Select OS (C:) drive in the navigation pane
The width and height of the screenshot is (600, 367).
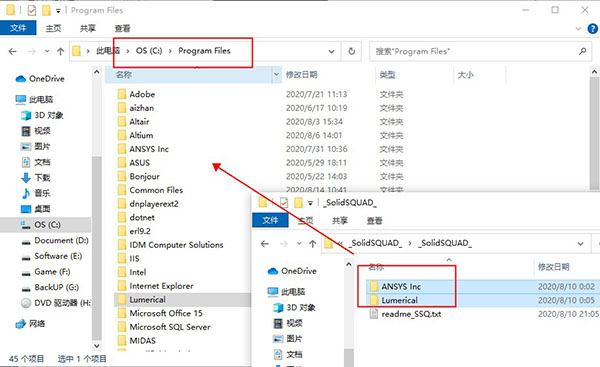tap(46, 225)
